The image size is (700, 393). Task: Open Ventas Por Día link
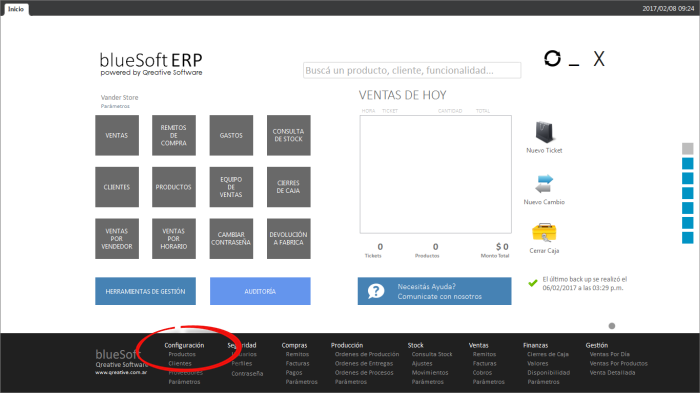[x=609, y=354]
